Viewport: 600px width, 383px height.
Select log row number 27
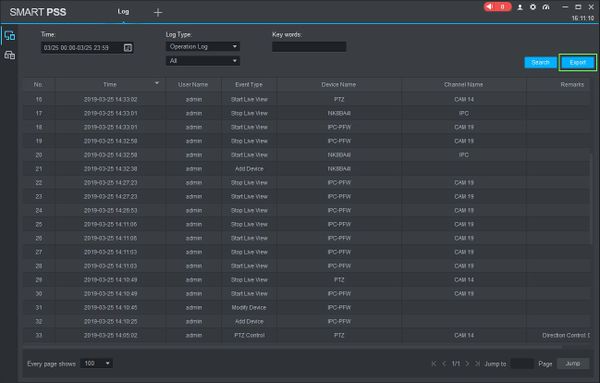(x=306, y=252)
